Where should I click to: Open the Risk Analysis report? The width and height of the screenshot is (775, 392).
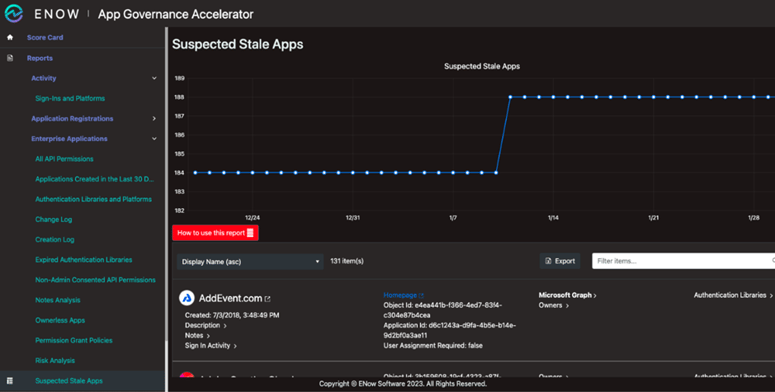tap(55, 360)
